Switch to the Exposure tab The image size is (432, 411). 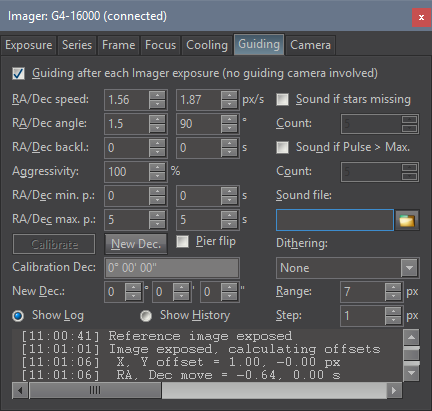coord(29,45)
